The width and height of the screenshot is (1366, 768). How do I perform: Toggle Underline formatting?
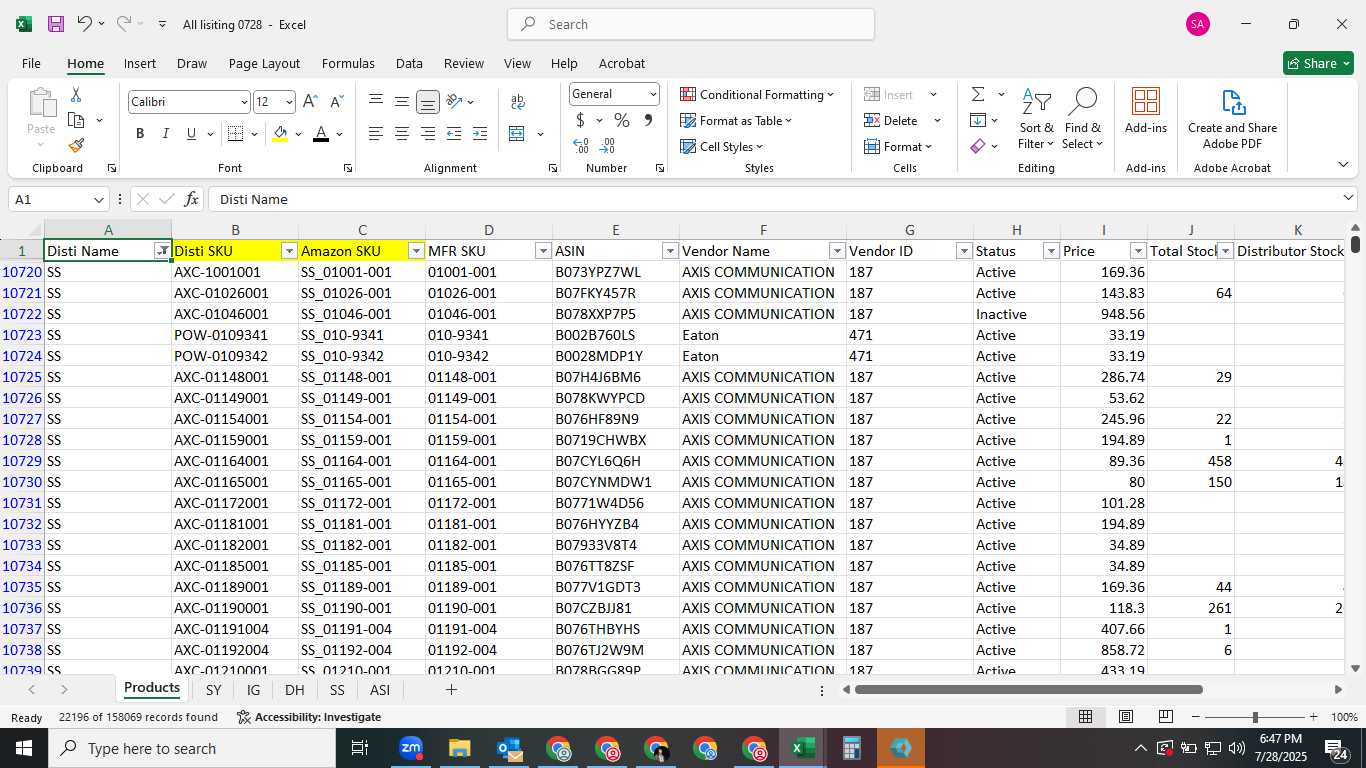(190, 134)
